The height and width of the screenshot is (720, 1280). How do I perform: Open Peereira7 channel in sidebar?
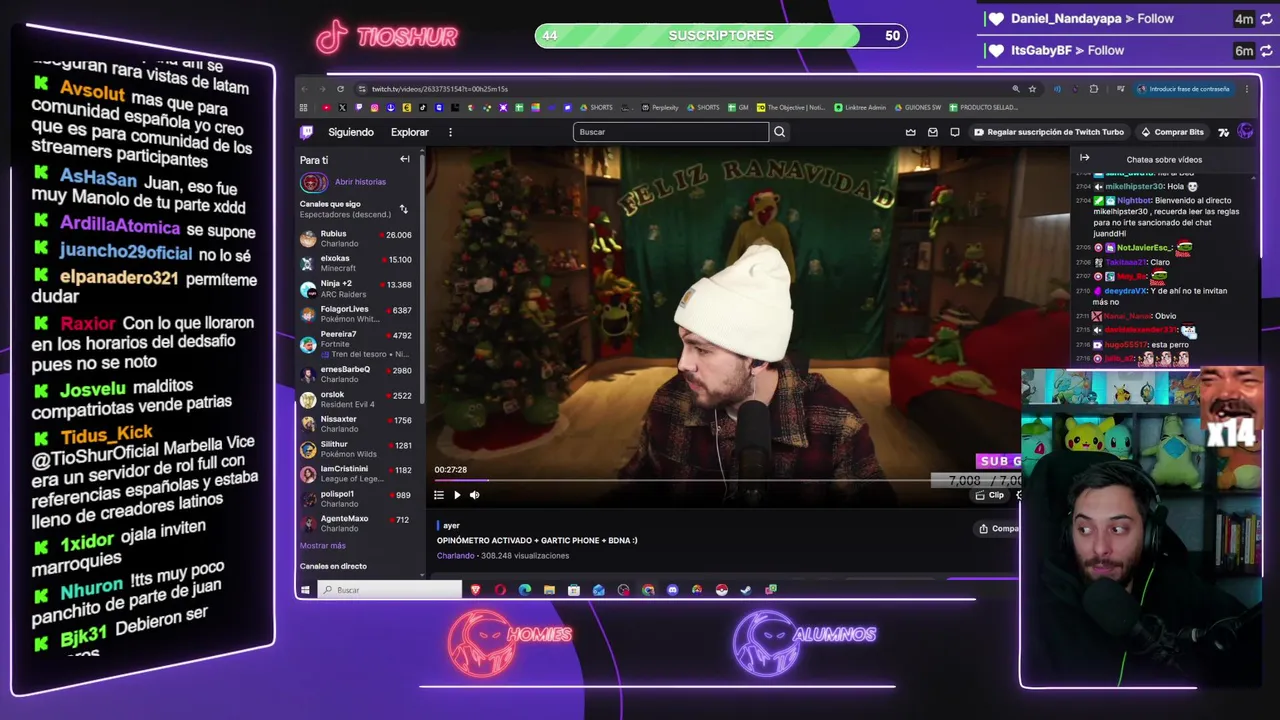coord(356,344)
